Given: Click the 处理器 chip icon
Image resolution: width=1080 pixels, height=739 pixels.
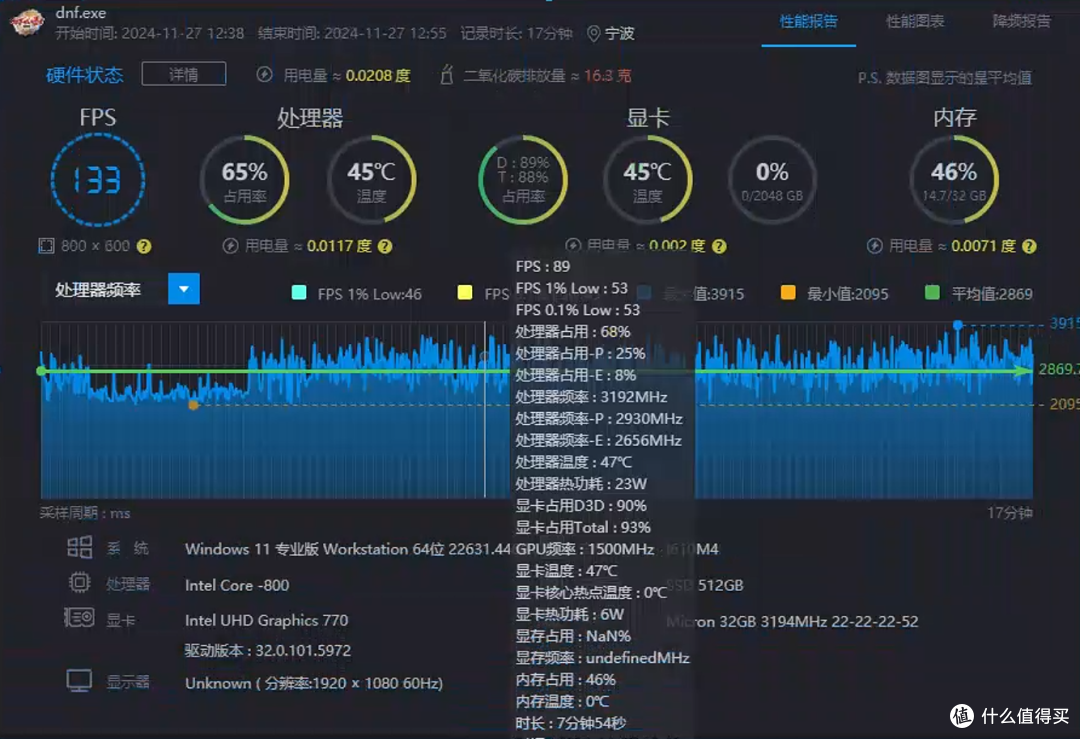Looking at the screenshot, I should point(79,583).
